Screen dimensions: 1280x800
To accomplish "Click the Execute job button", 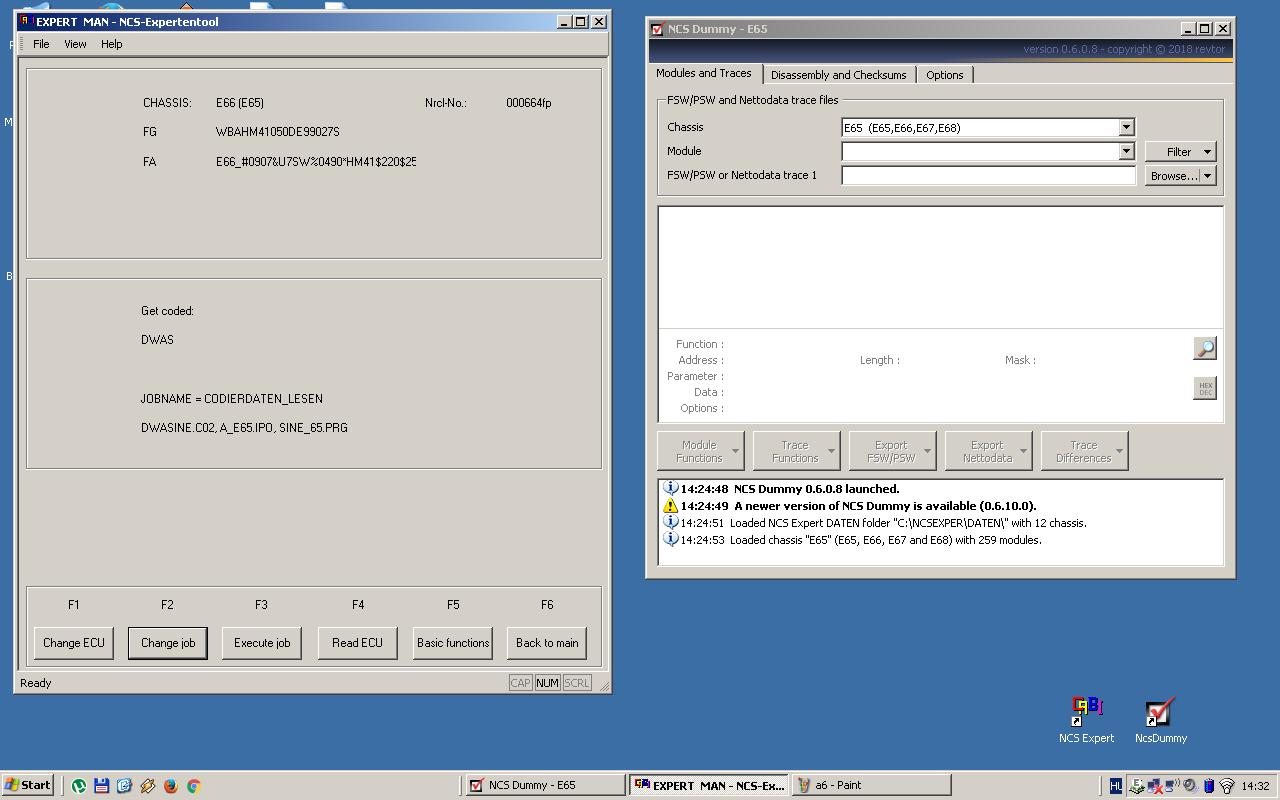I will pos(262,643).
